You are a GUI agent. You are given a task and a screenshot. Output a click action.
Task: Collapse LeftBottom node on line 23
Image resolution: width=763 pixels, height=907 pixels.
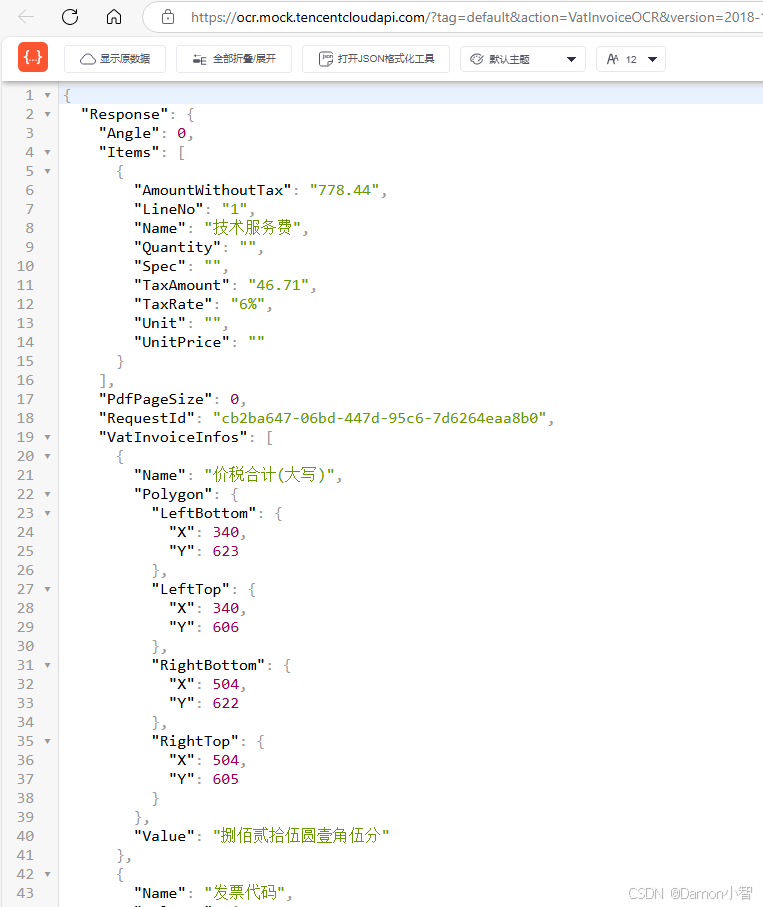pos(47,514)
